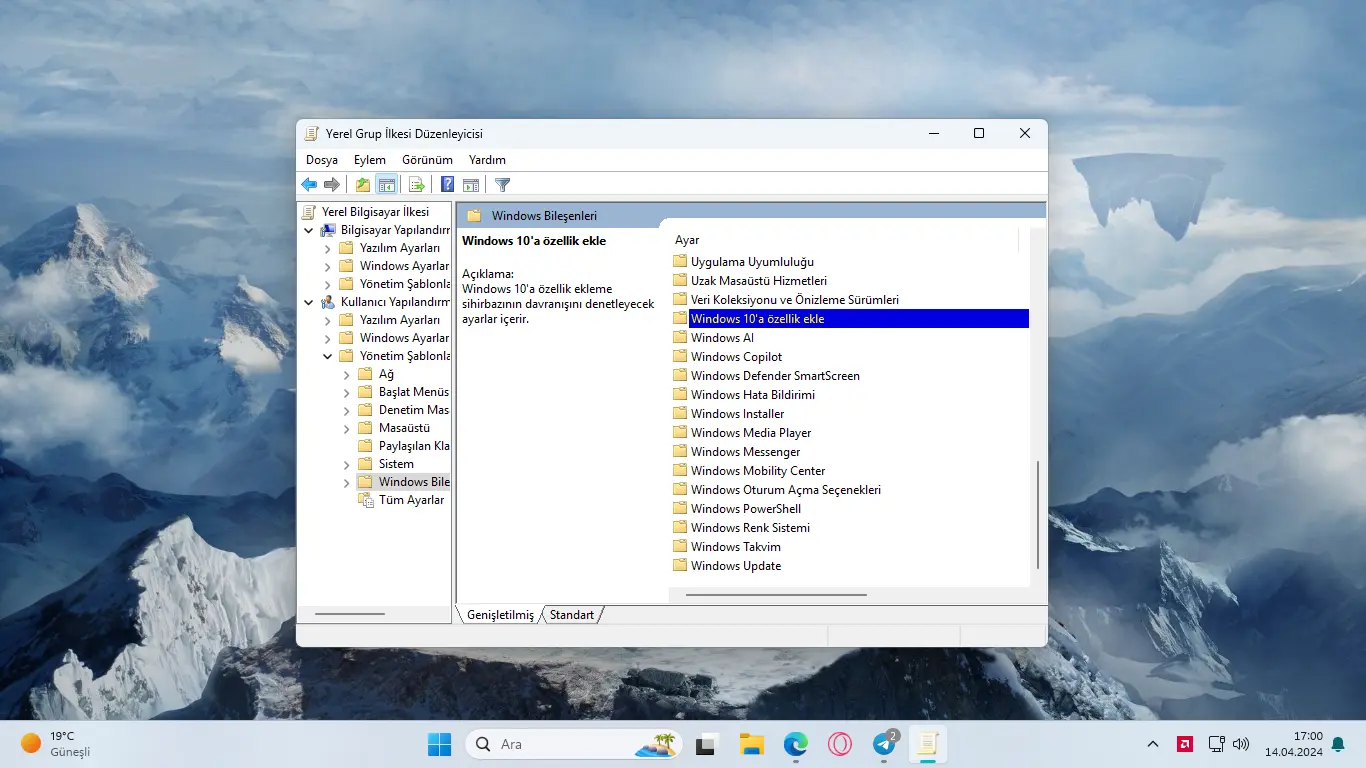Open the Yardım menu
The width and height of the screenshot is (1366, 768).
click(488, 160)
